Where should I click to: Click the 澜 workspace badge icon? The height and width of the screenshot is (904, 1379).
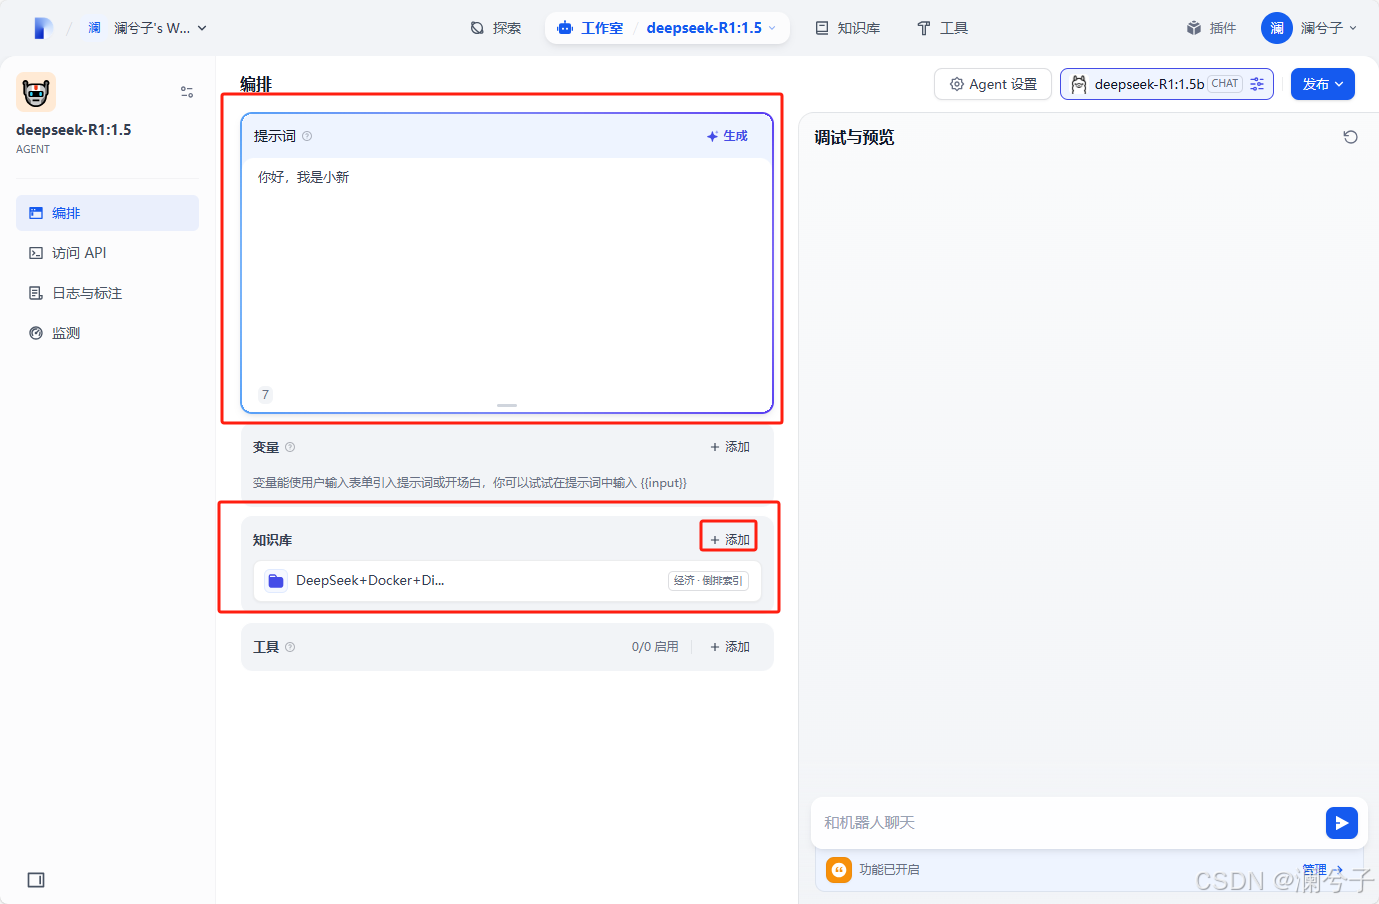click(94, 28)
